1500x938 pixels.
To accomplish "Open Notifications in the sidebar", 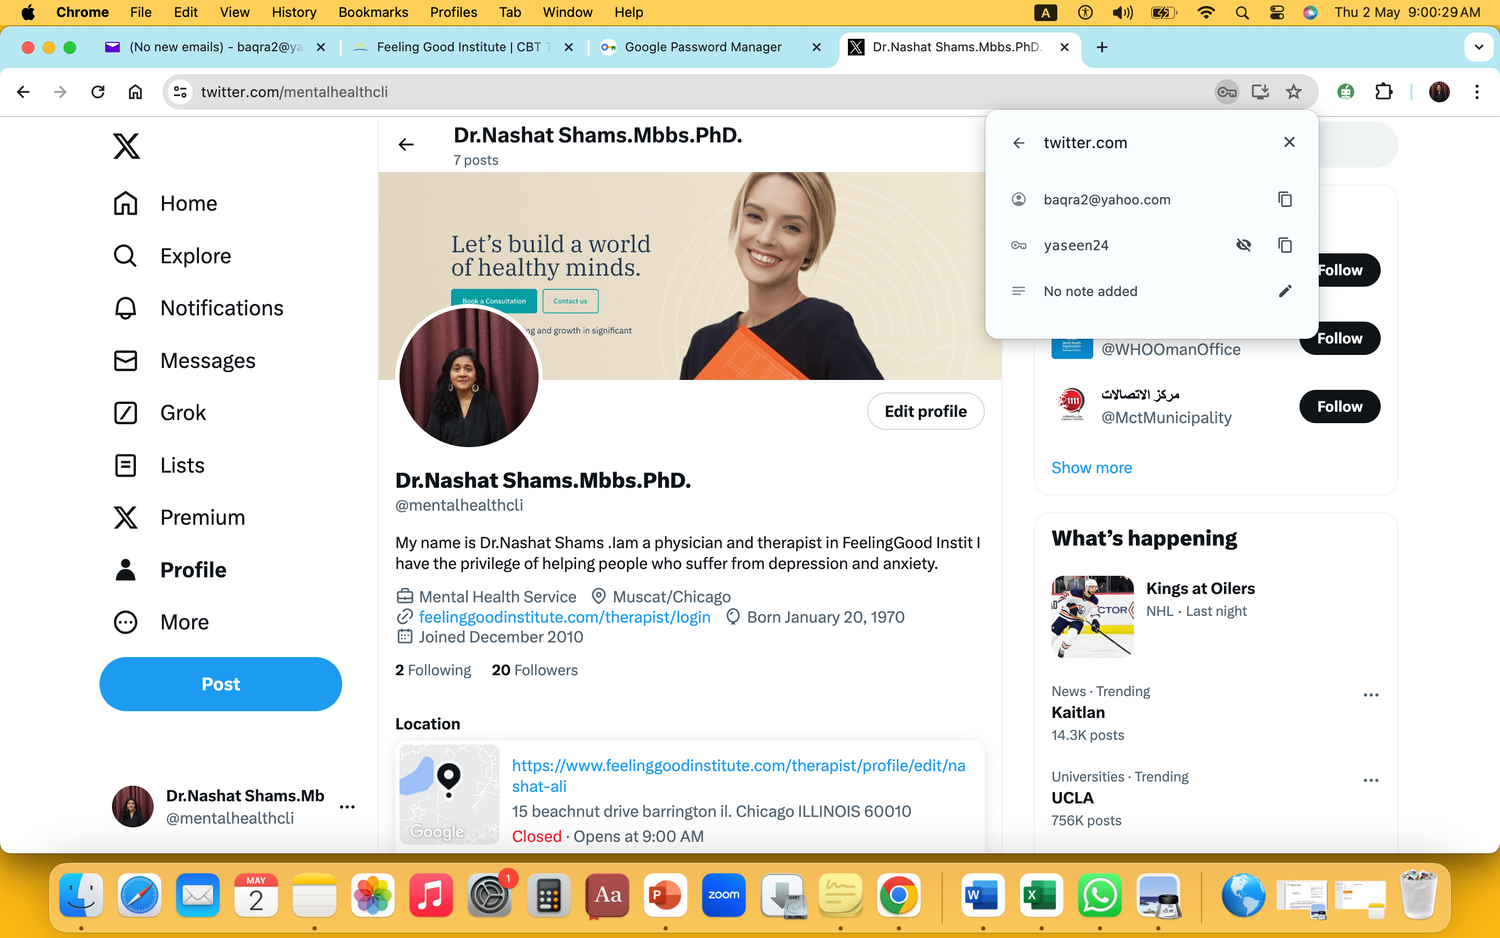I will tap(198, 308).
